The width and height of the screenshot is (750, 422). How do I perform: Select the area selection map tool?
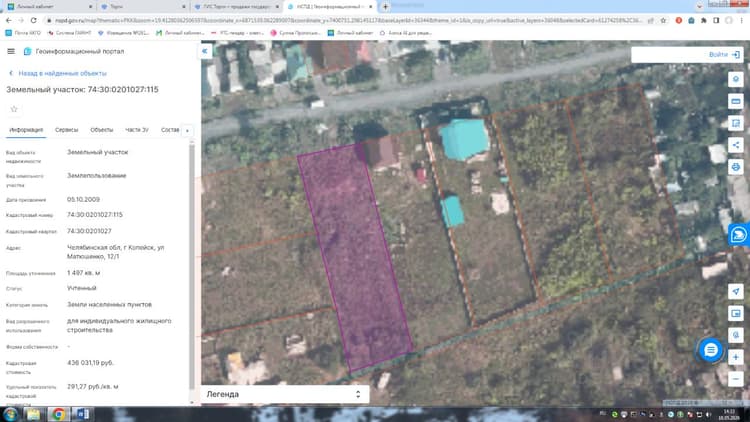[x=736, y=123]
